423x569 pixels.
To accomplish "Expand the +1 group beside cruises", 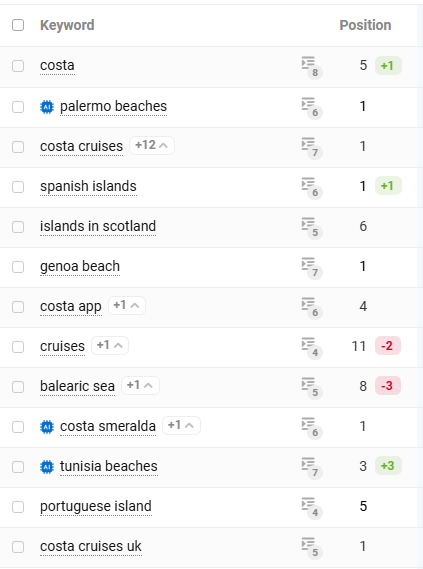I will (x=110, y=345).
